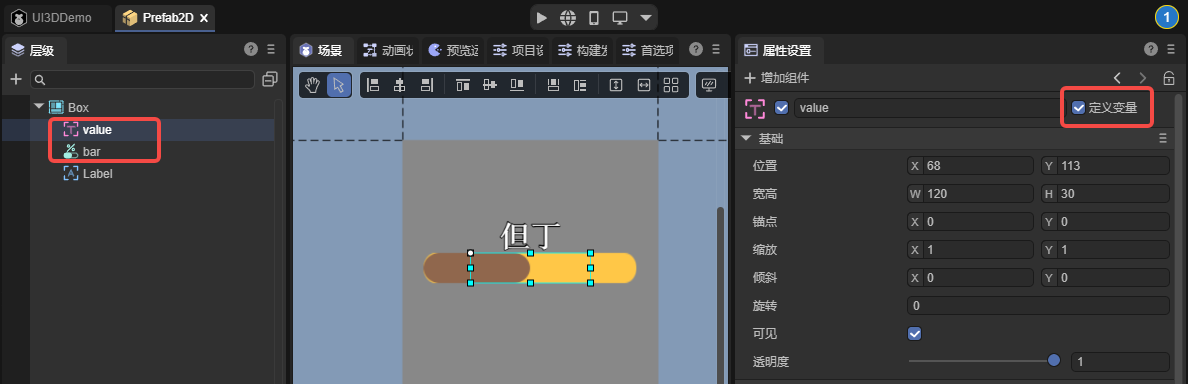Viewport: 1188px width, 384px height.
Task: Collapse the Box node in hierarchy
Action: [x=39, y=108]
